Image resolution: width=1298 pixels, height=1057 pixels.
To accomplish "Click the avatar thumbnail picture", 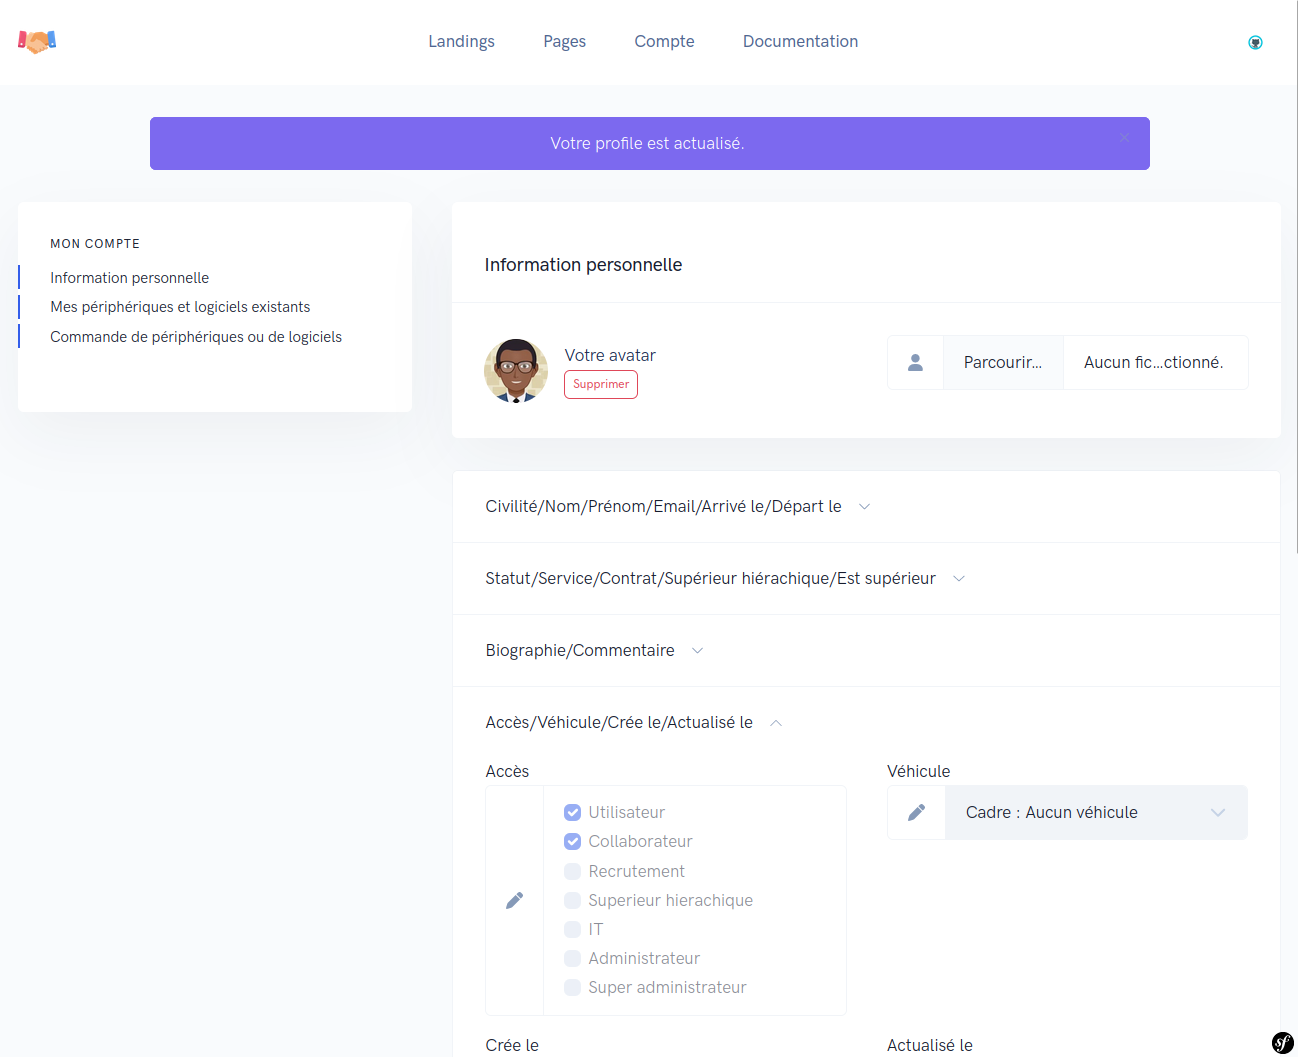I will 516,371.
